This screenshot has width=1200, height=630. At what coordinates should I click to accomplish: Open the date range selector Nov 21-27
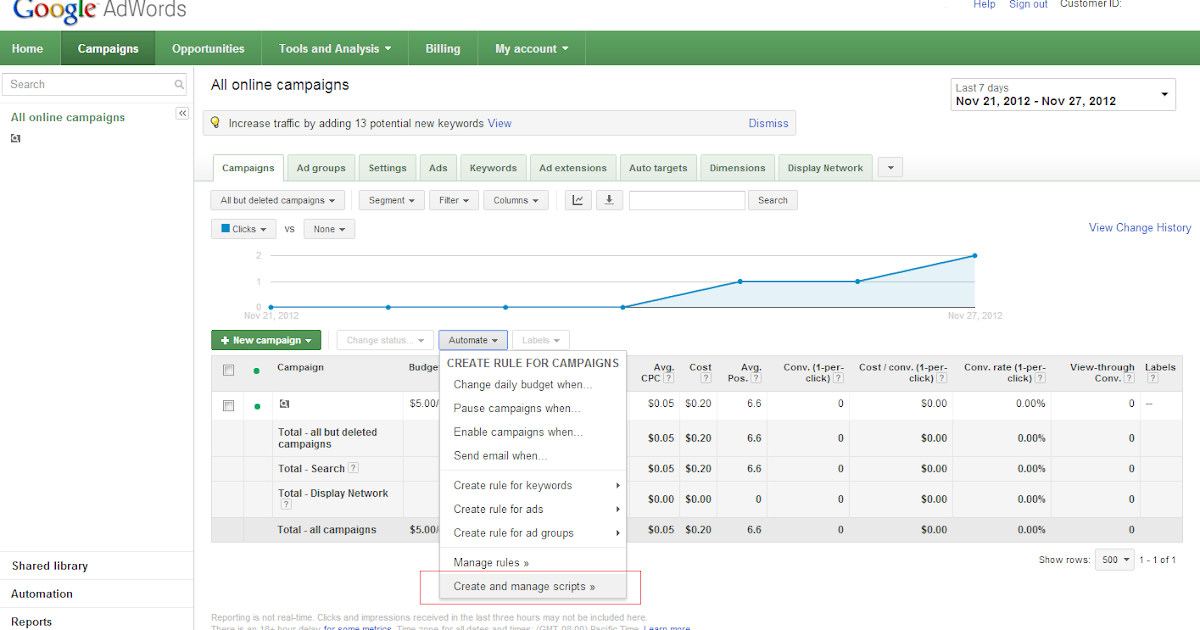tap(1062, 94)
